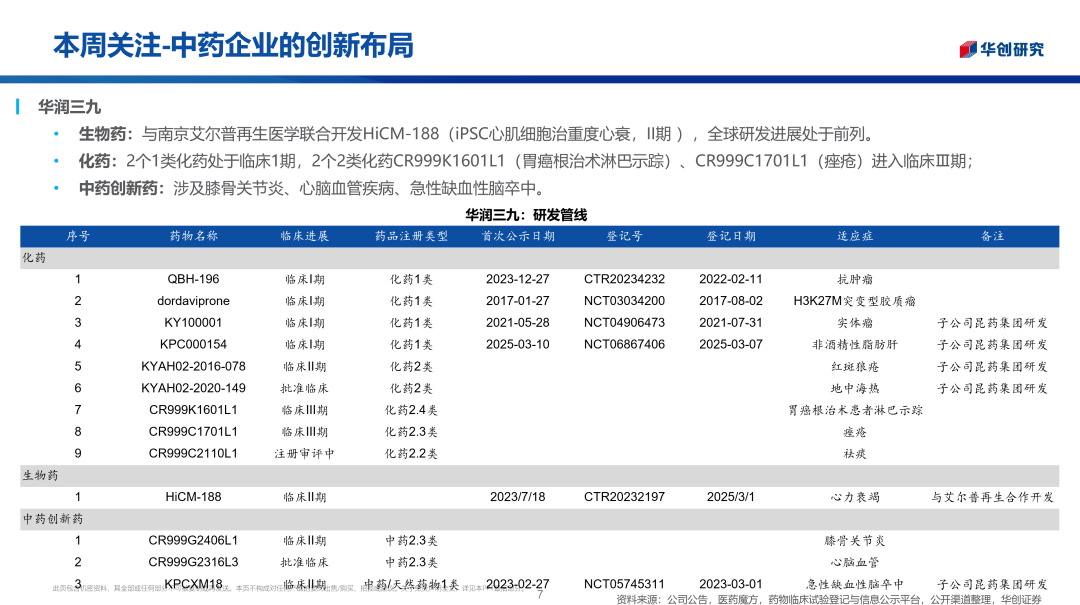Select the drug name KYAH02-2016-078
Image resolution: width=1080 pixels, height=605 pixels.
[x=194, y=367]
